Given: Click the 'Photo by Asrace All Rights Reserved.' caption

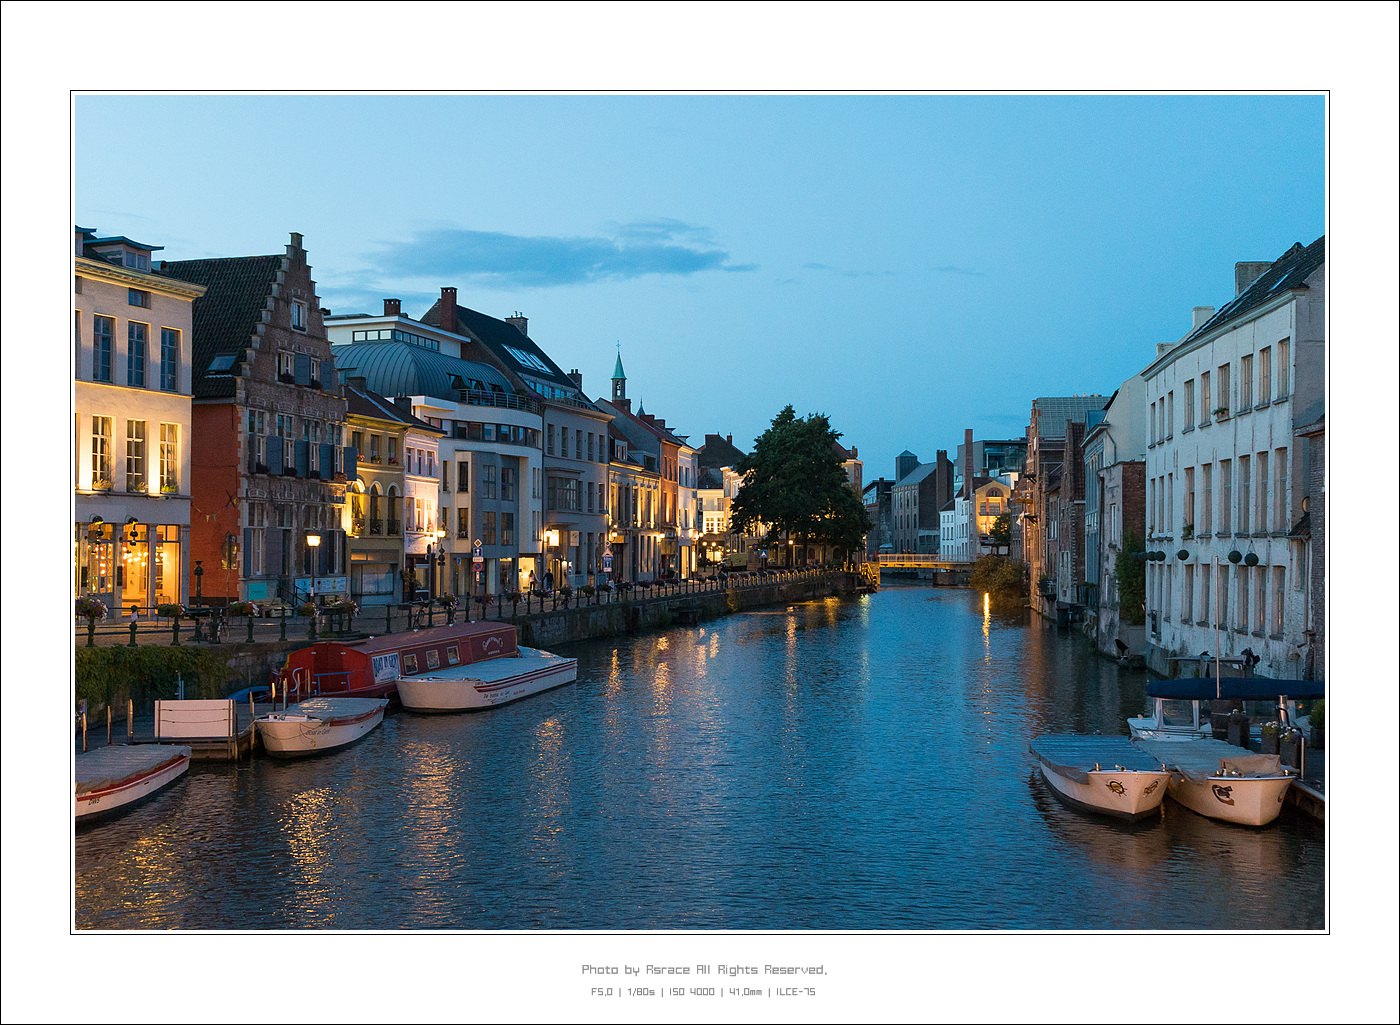Looking at the screenshot, I should pos(704,970).
